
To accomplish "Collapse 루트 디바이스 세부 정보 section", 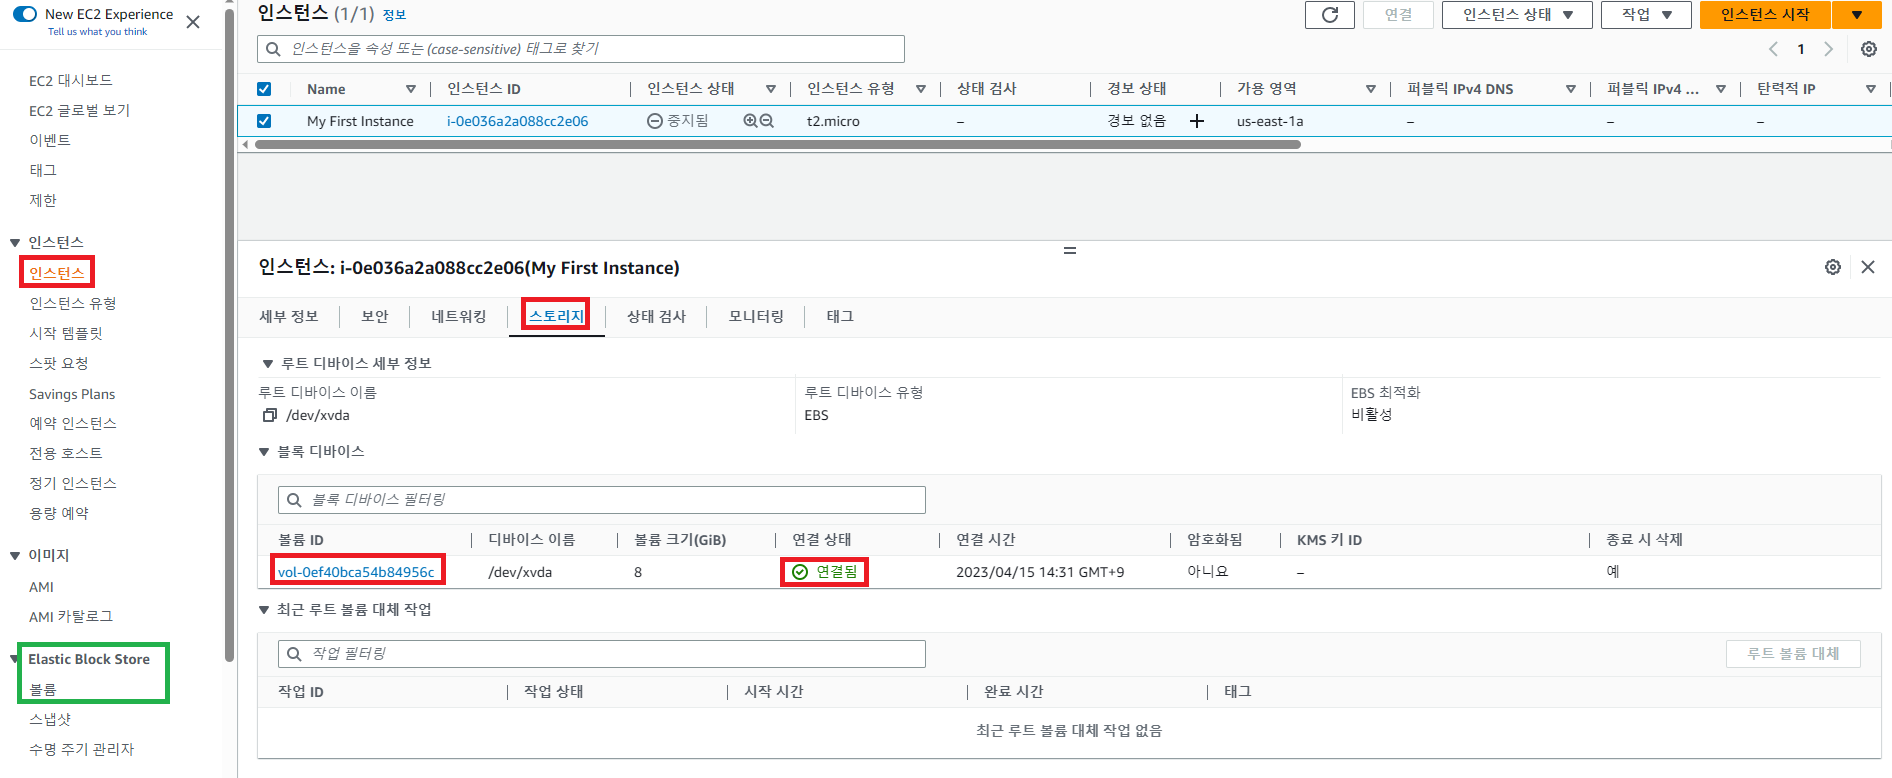I will coord(267,364).
